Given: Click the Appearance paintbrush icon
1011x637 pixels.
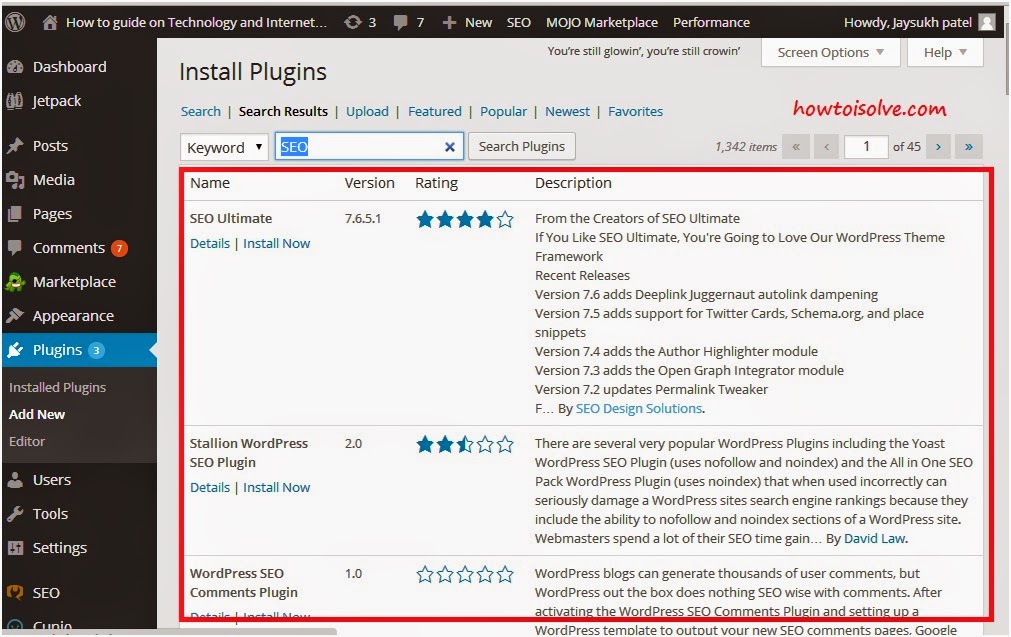Looking at the screenshot, I should tap(15, 316).
